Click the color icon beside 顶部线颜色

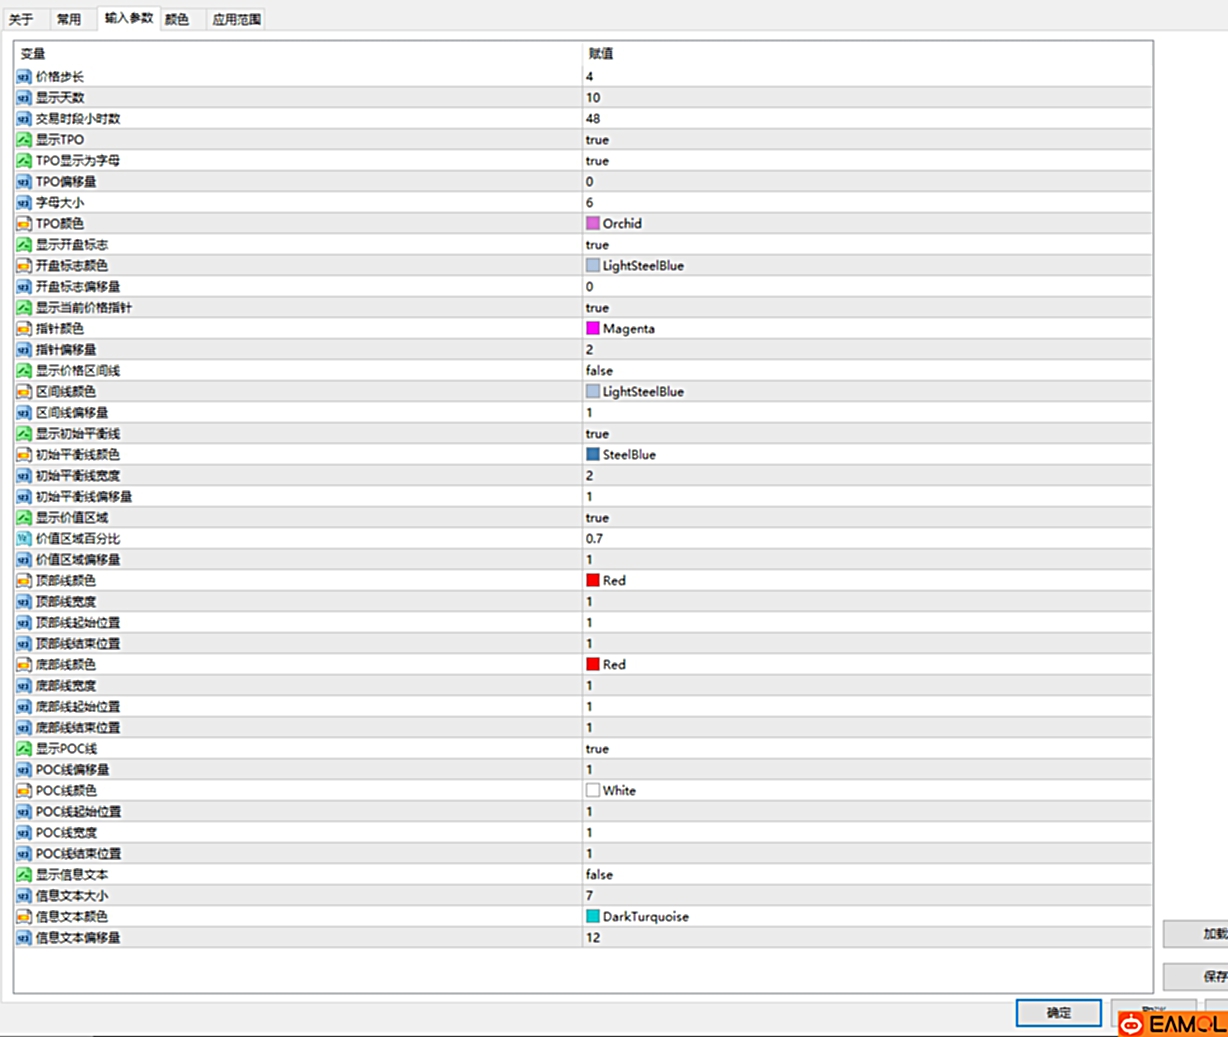24,581
